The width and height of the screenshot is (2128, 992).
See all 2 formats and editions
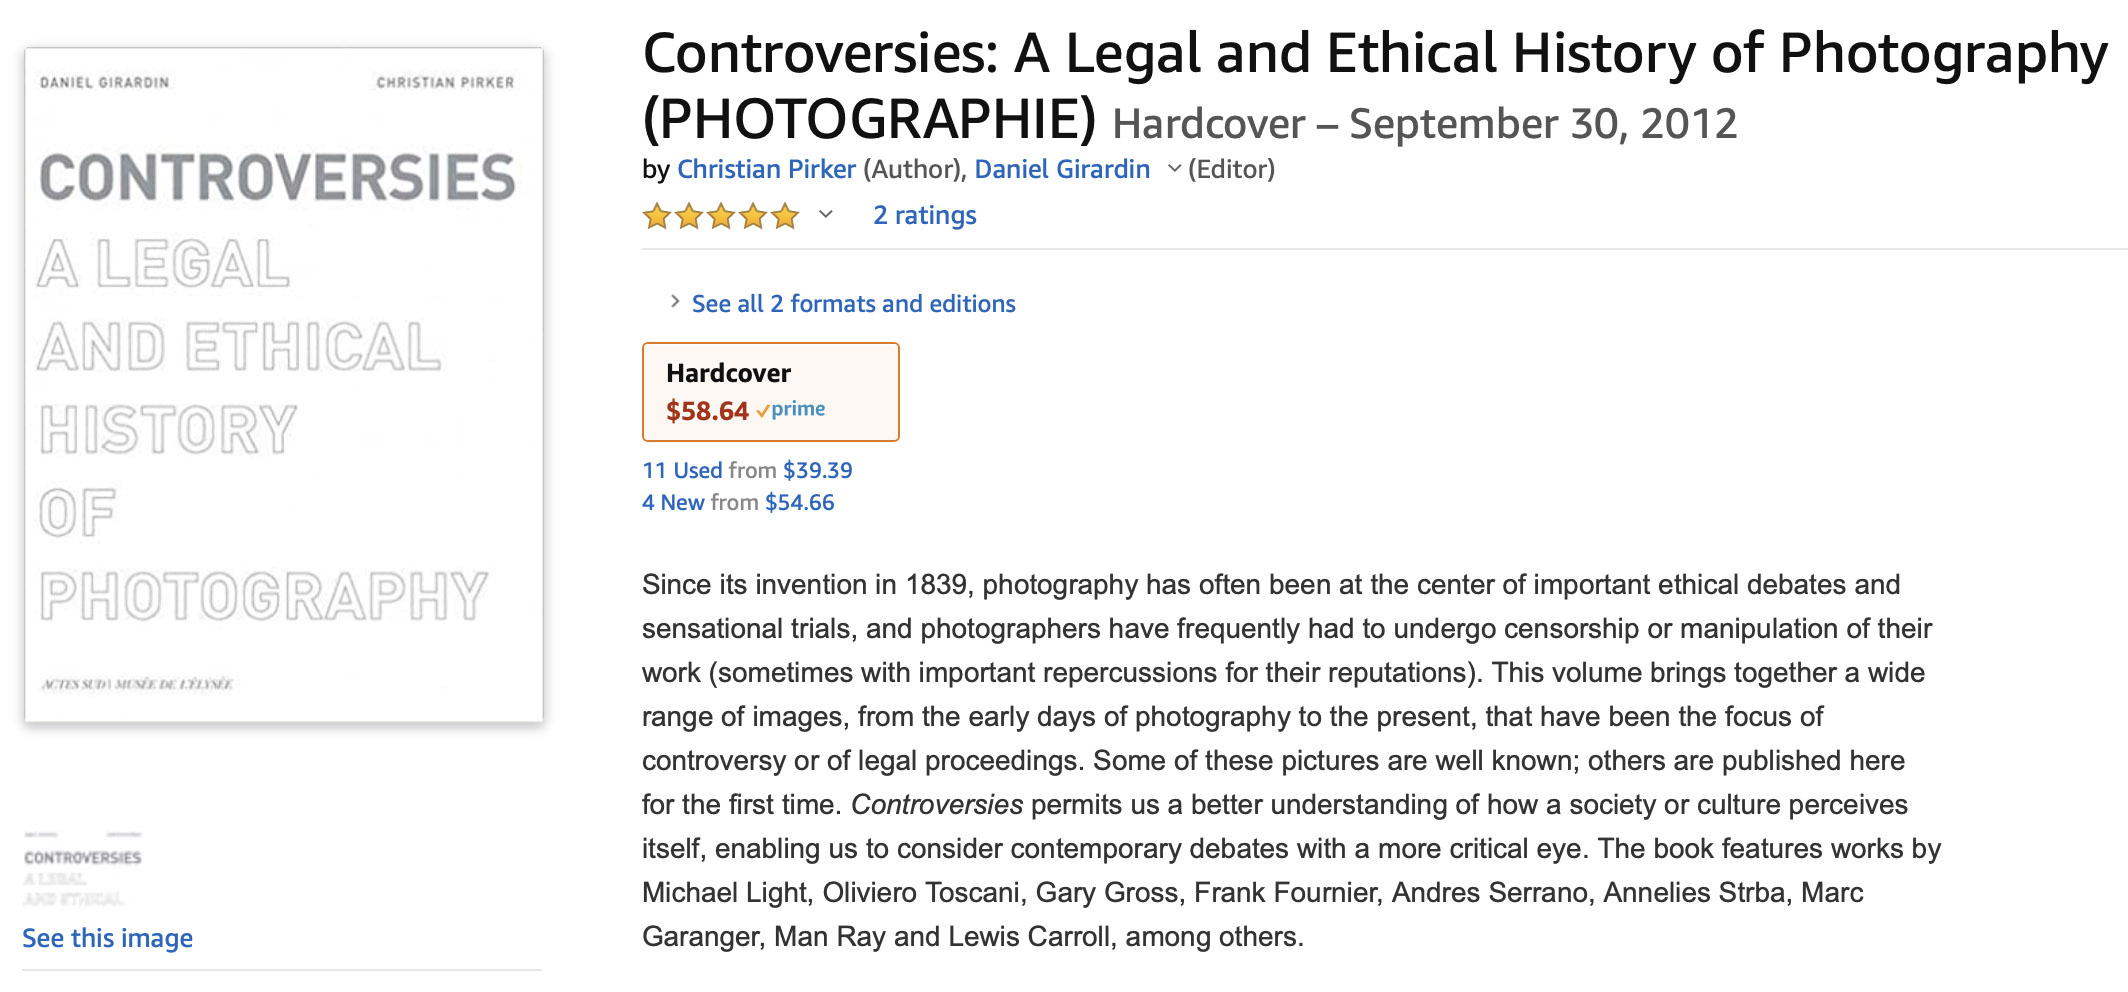coord(853,304)
